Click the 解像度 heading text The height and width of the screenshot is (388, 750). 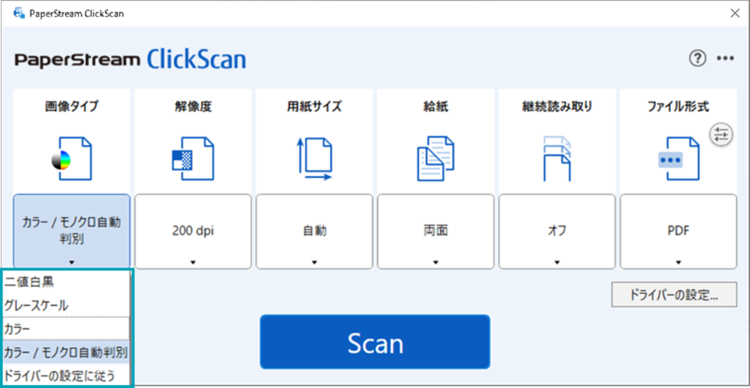click(x=193, y=107)
